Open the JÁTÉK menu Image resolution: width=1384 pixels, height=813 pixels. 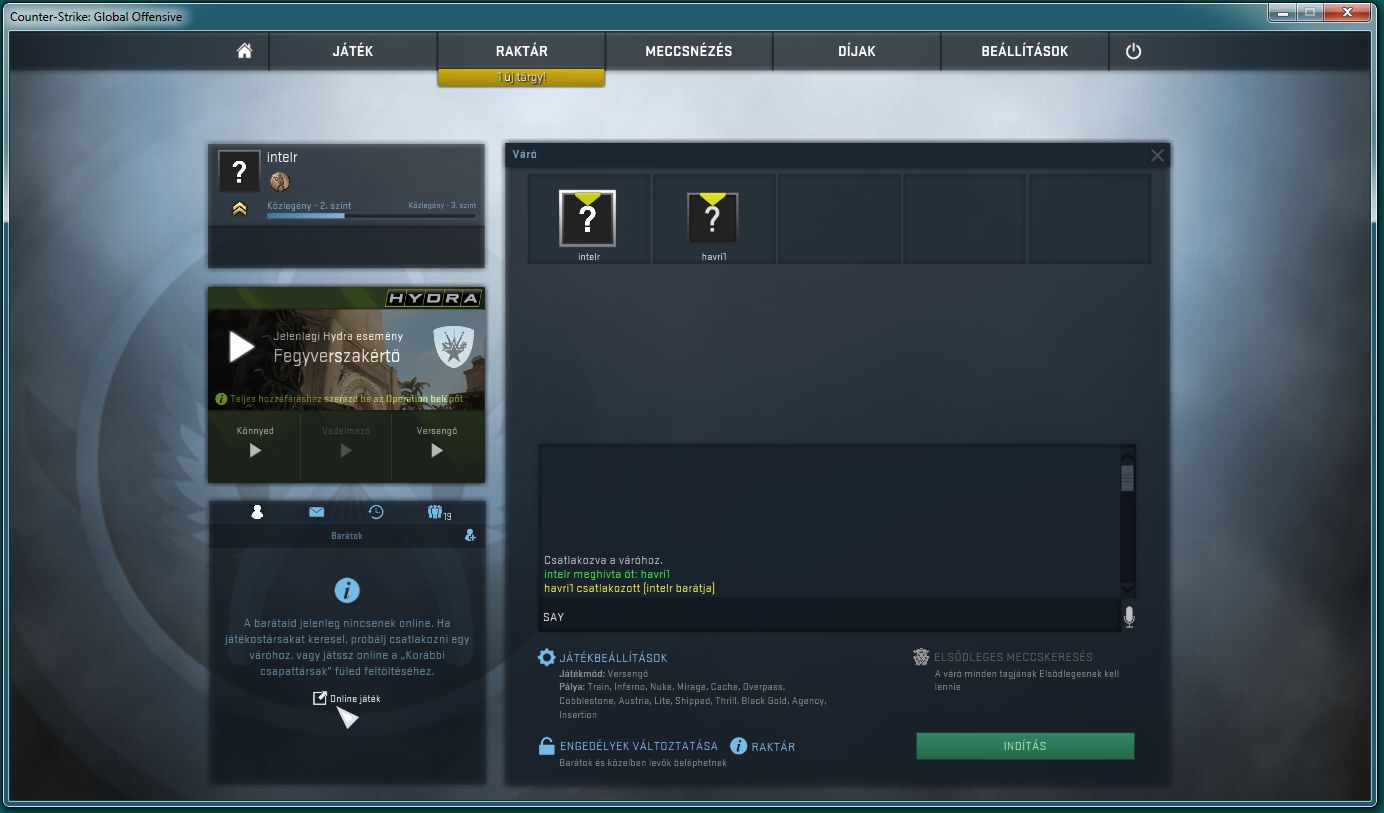[x=353, y=51]
